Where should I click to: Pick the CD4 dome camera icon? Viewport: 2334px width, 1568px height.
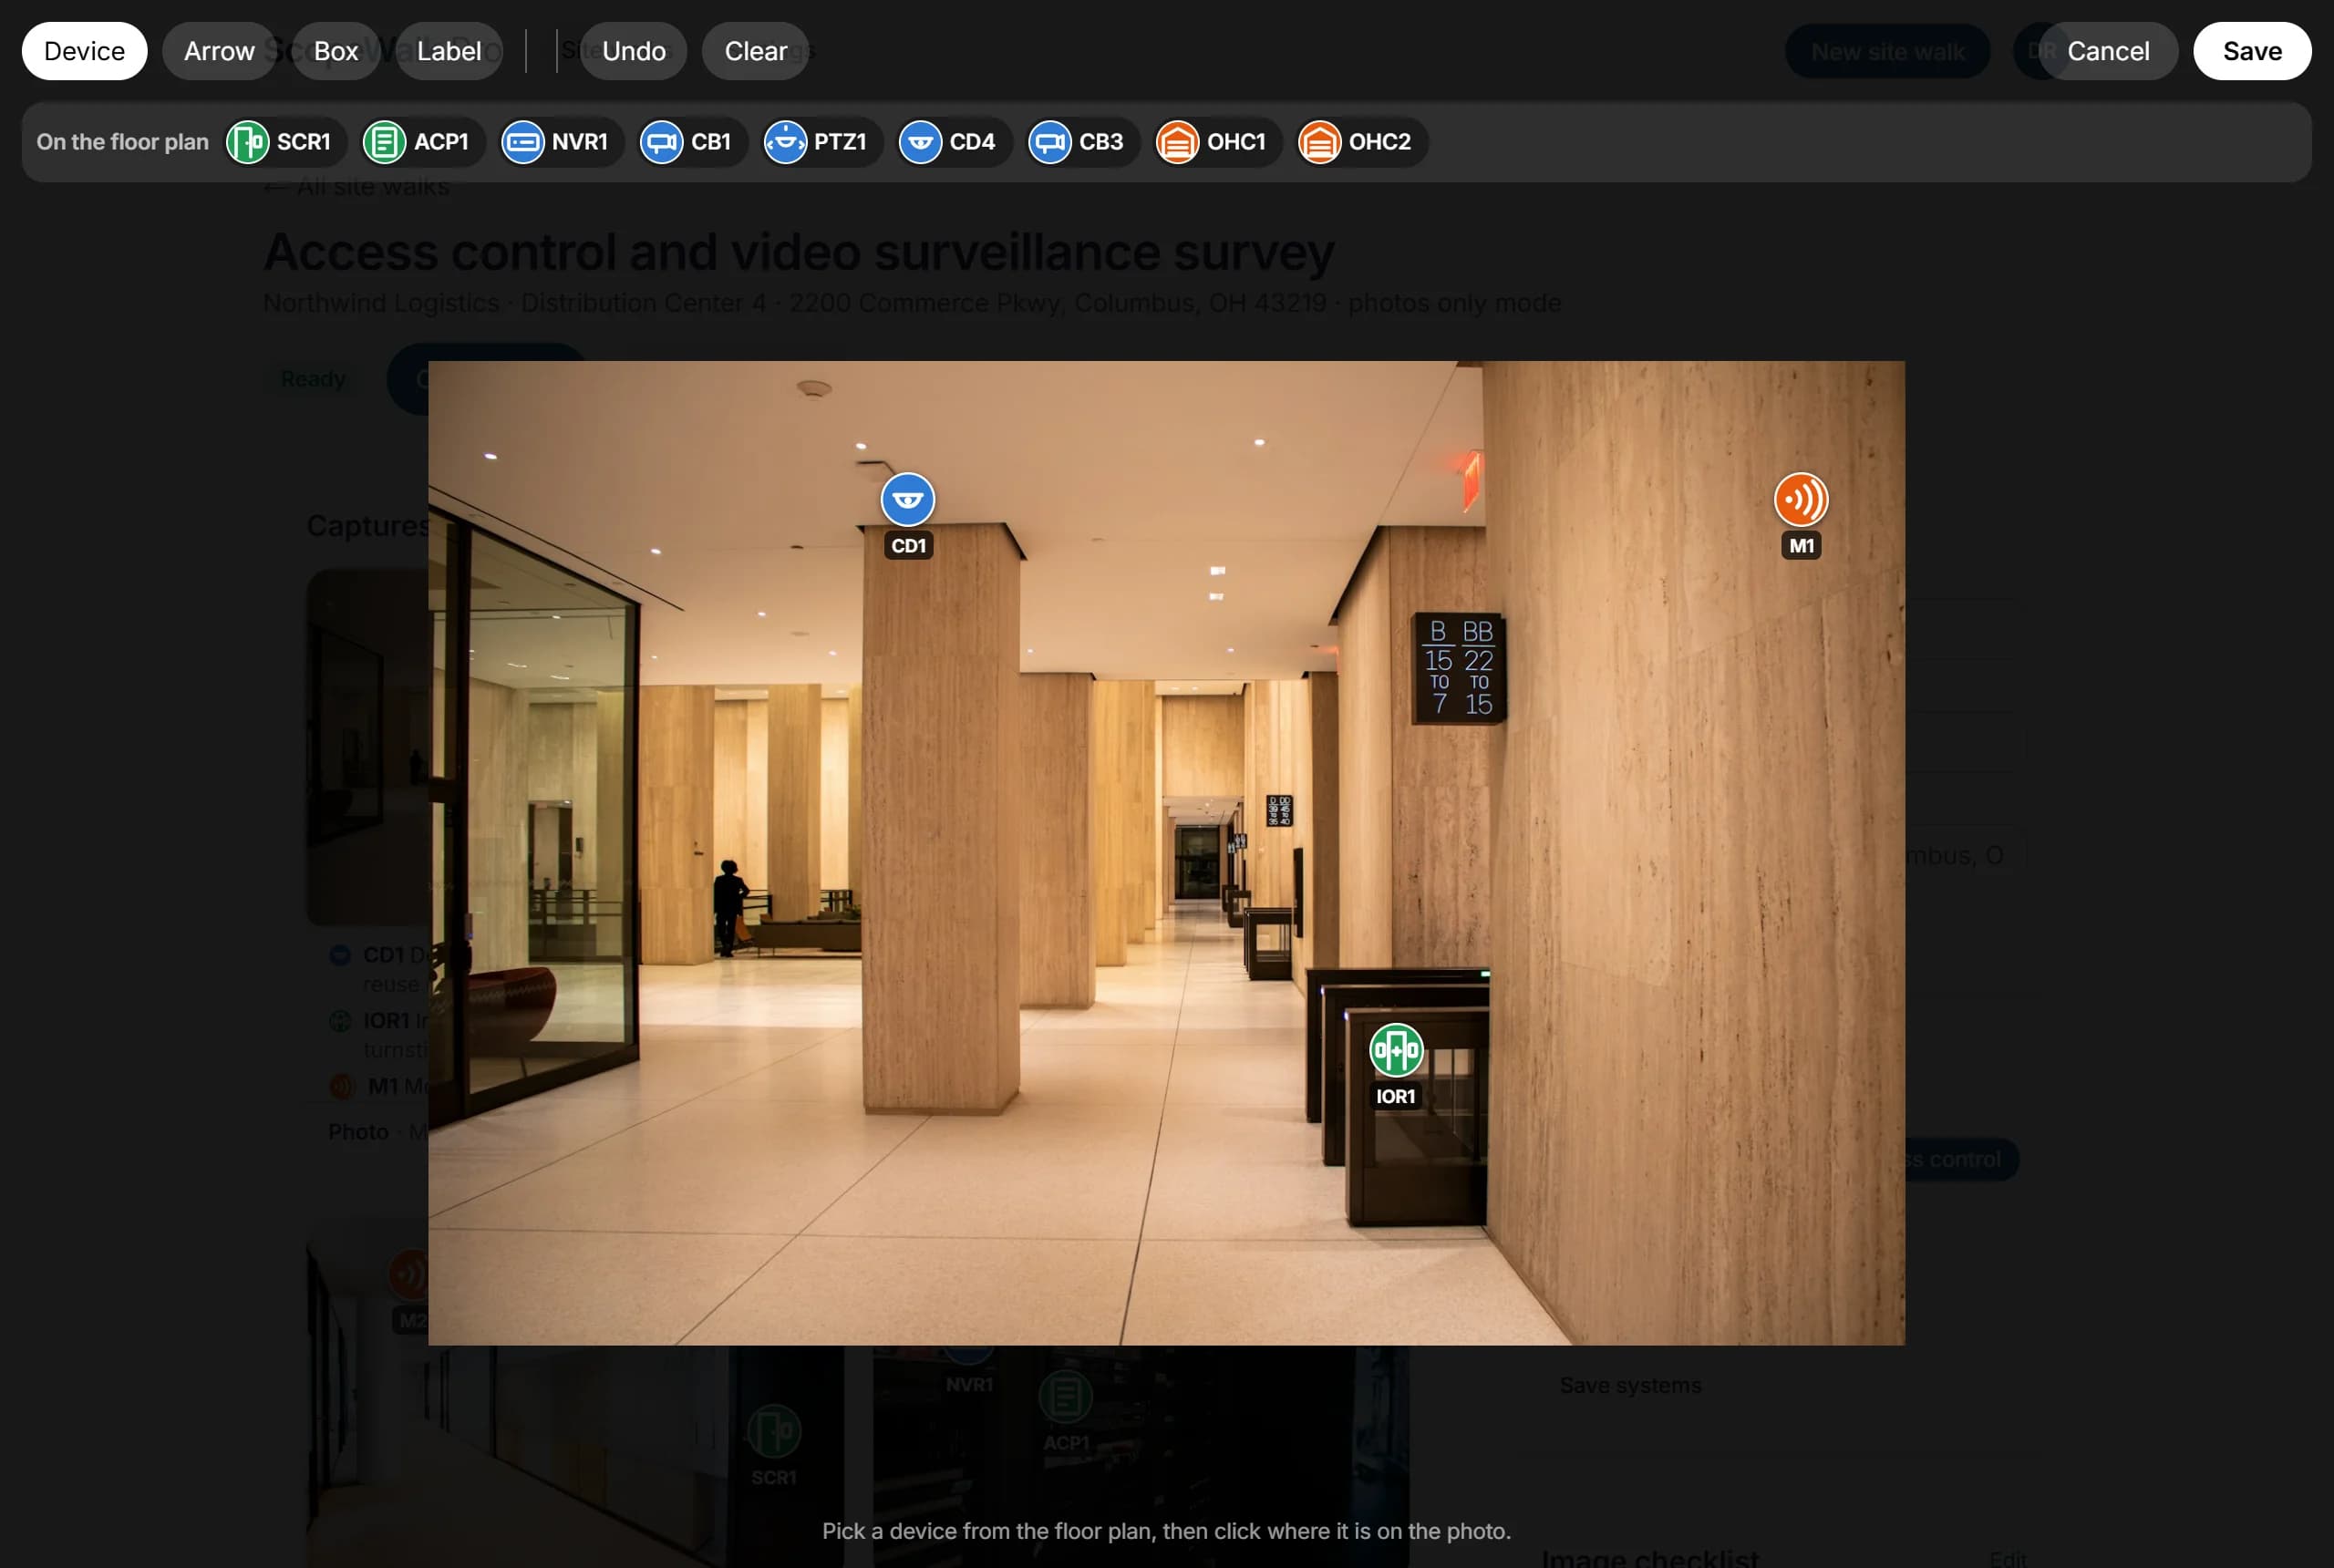pyautogui.click(x=920, y=142)
